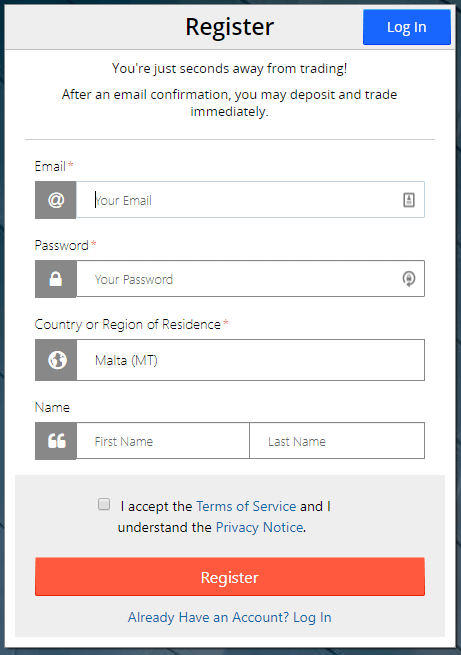Click the Email field label
Image resolution: width=461 pixels, height=655 pixels.
click(50, 166)
